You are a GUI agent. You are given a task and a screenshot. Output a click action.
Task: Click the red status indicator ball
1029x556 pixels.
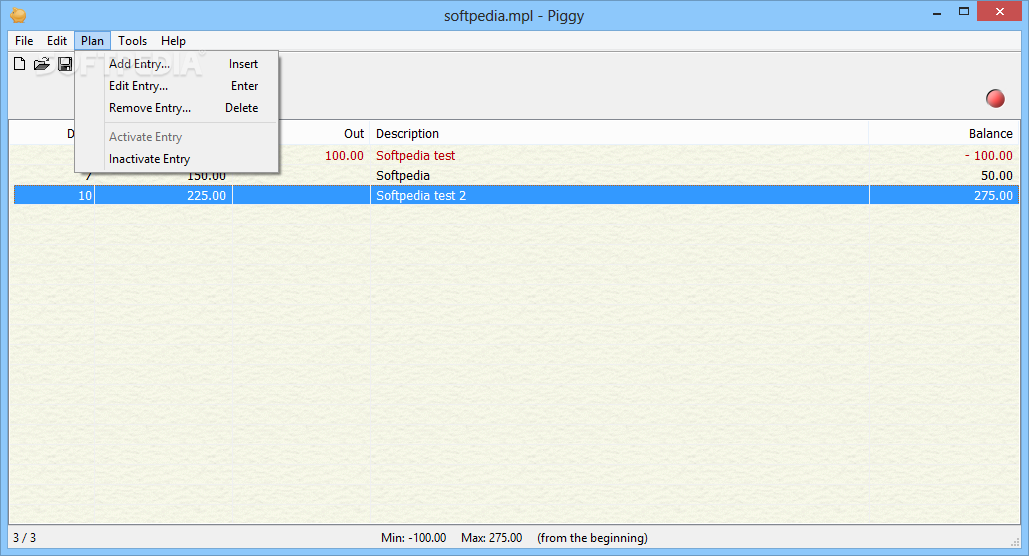[x=995, y=98]
